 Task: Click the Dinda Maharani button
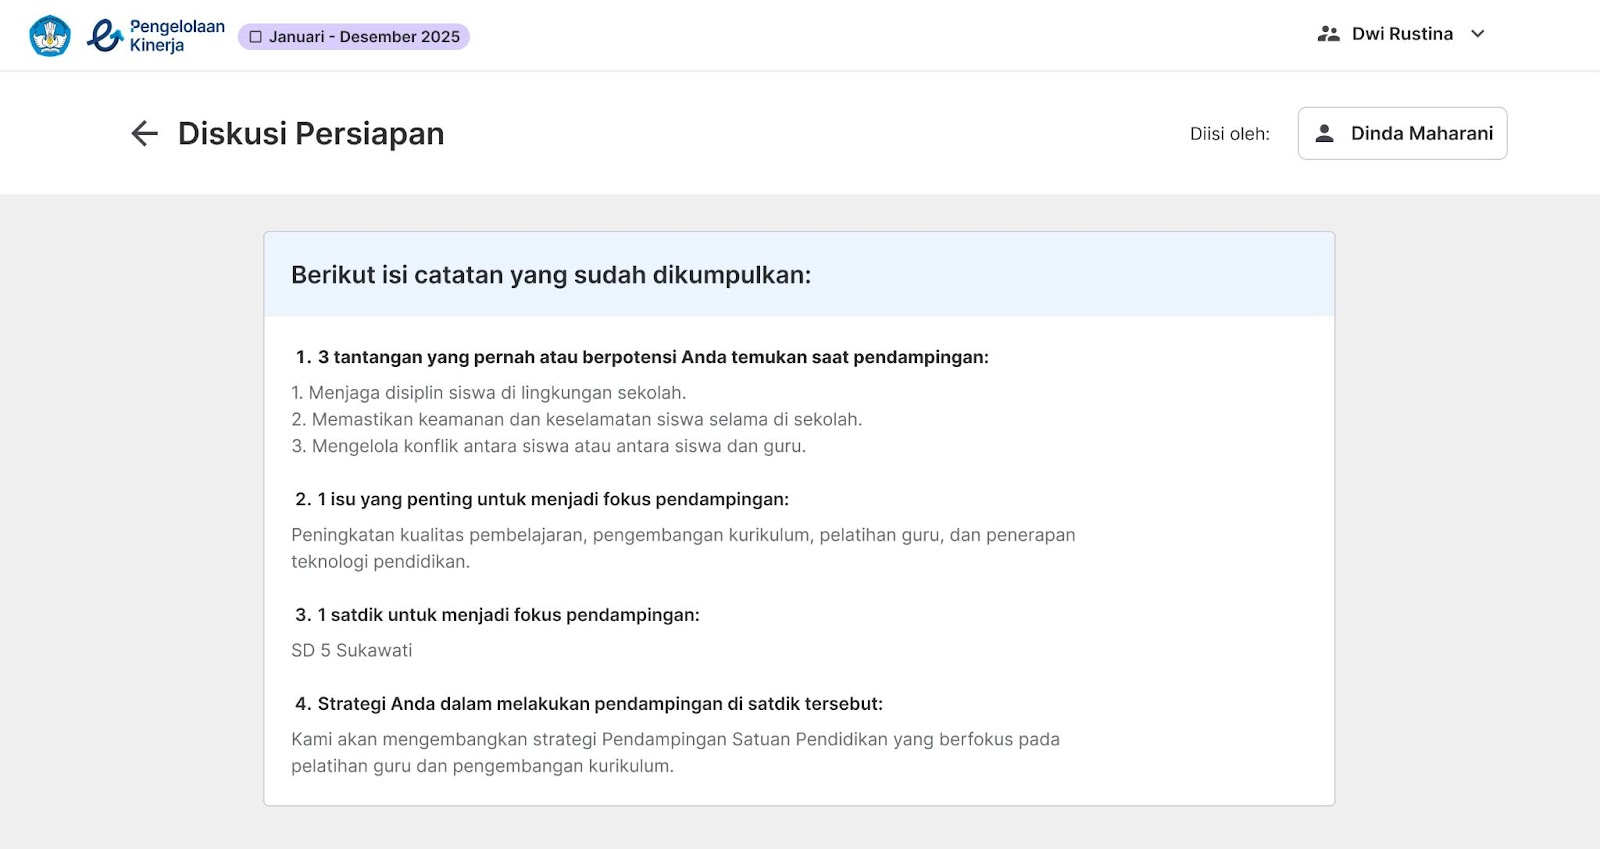click(1402, 133)
